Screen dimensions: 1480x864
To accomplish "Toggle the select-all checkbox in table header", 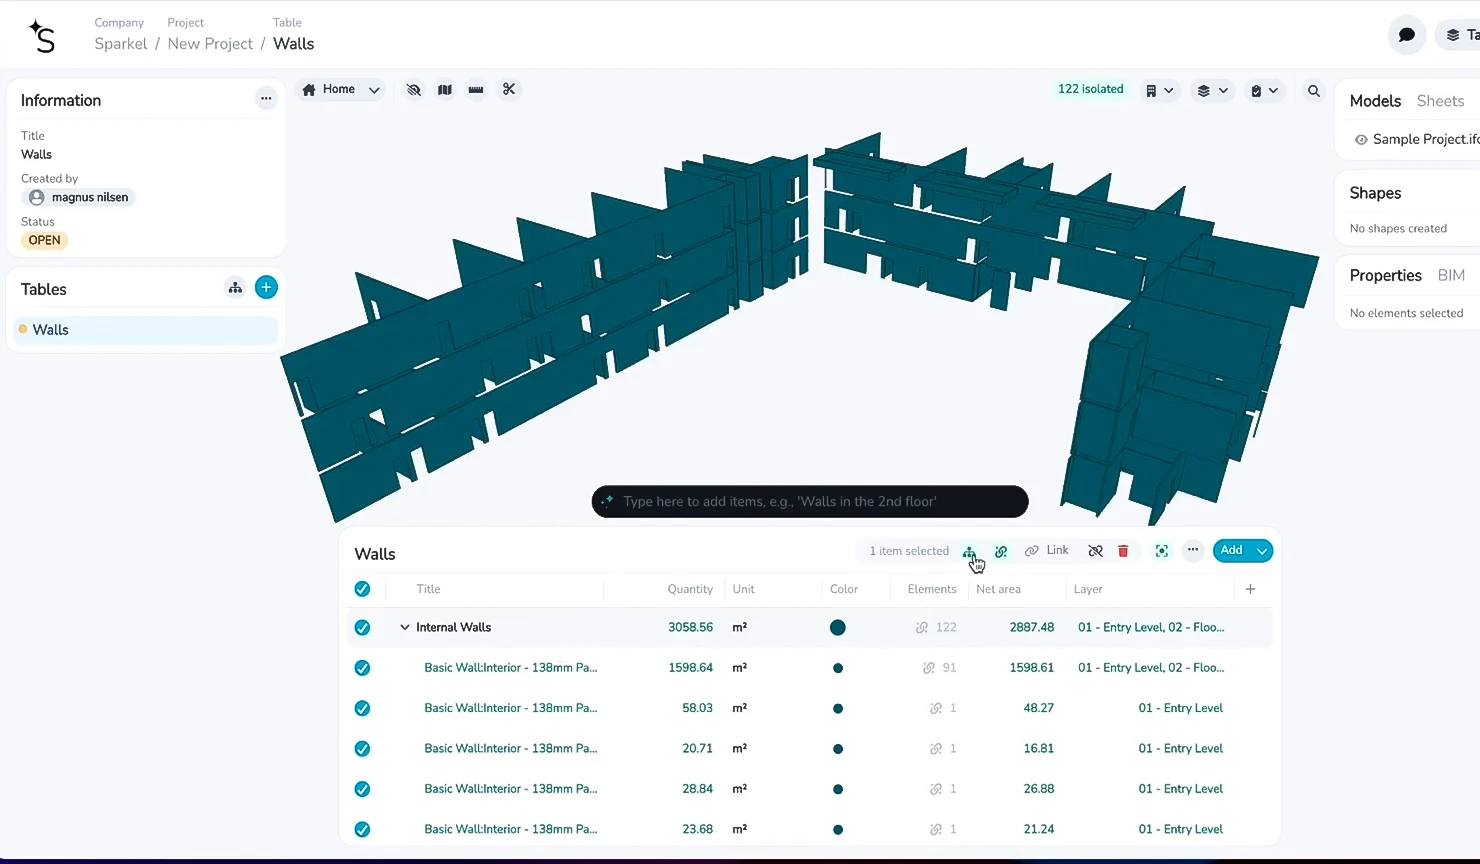I will pos(362,589).
